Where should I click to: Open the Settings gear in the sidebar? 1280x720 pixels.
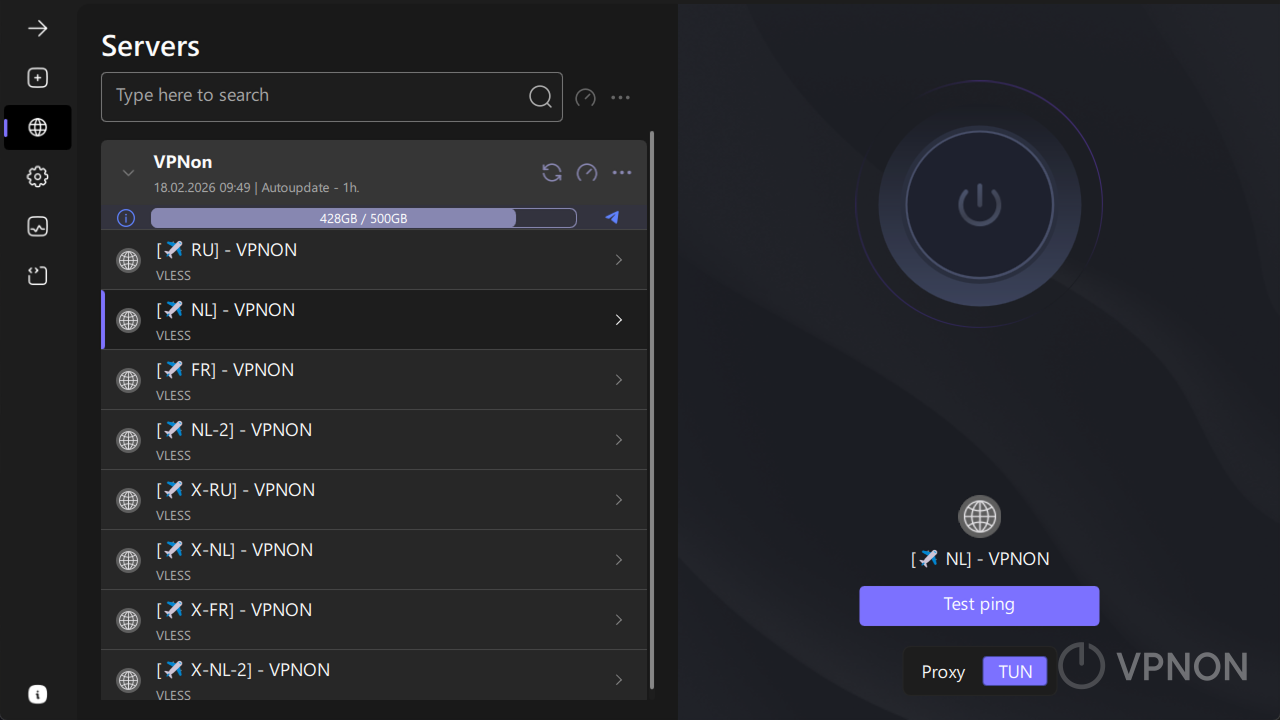pyautogui.click(x=37, y=176)
